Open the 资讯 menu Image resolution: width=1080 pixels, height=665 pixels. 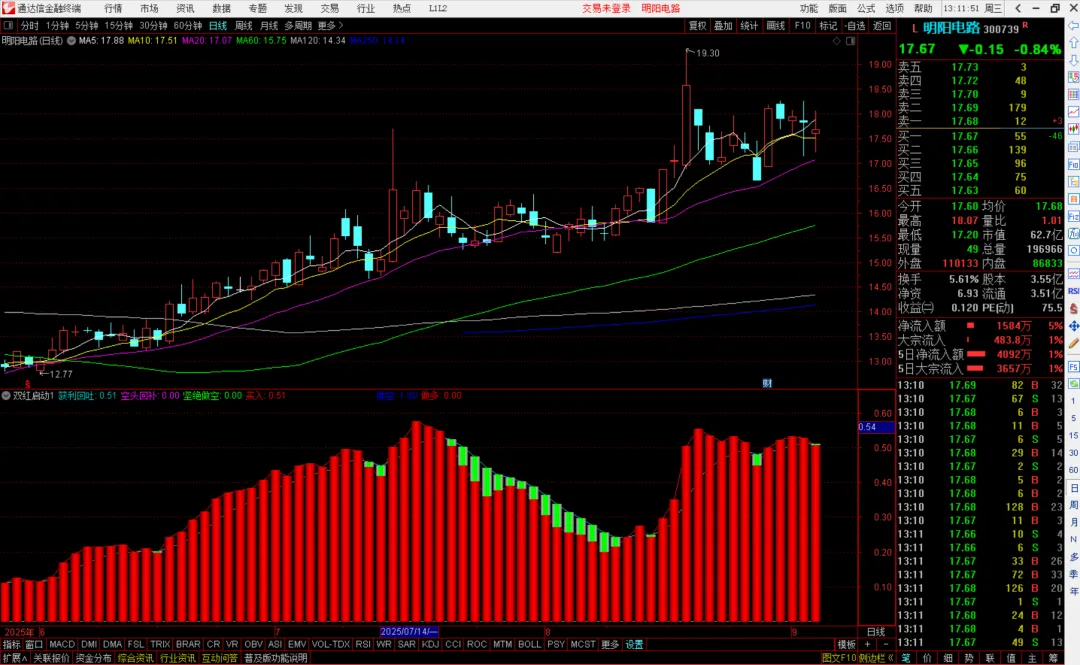click(185, 8)
